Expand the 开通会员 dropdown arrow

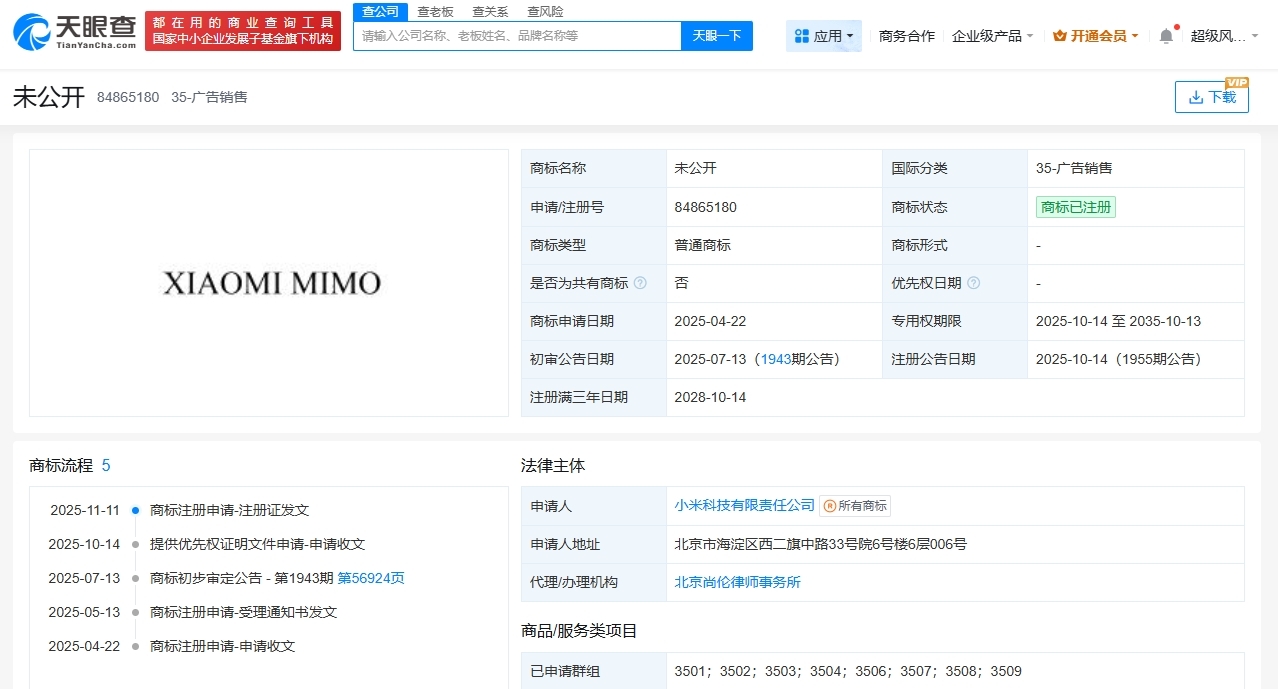pos(1135,34)
